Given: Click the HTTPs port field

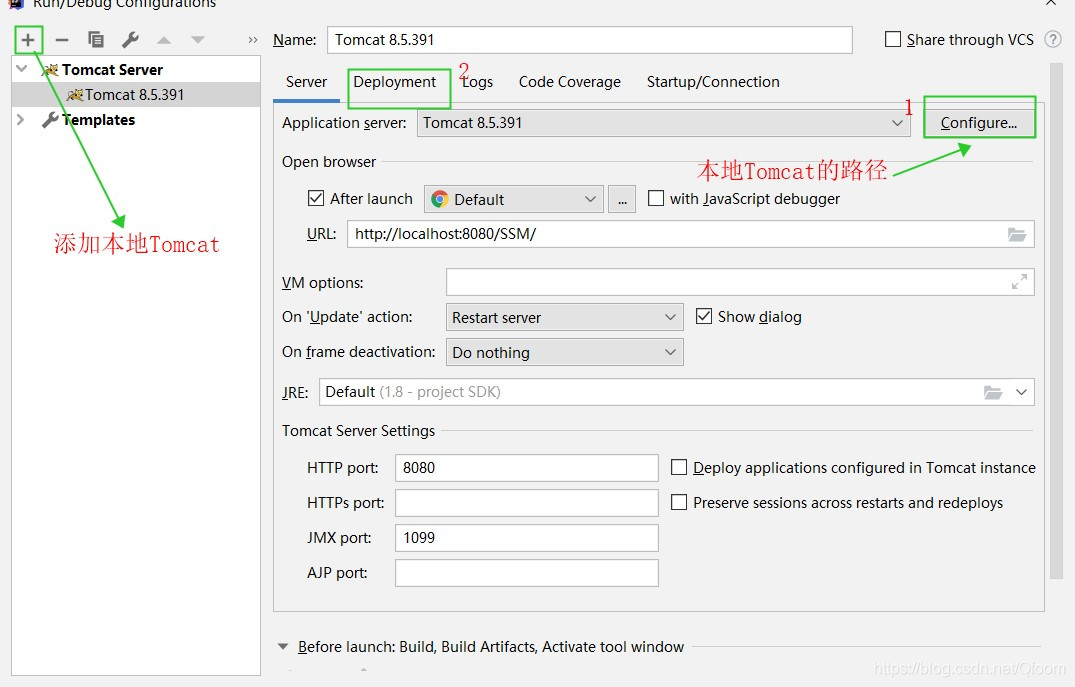Looking at the screenshot, I should (527, 503).
